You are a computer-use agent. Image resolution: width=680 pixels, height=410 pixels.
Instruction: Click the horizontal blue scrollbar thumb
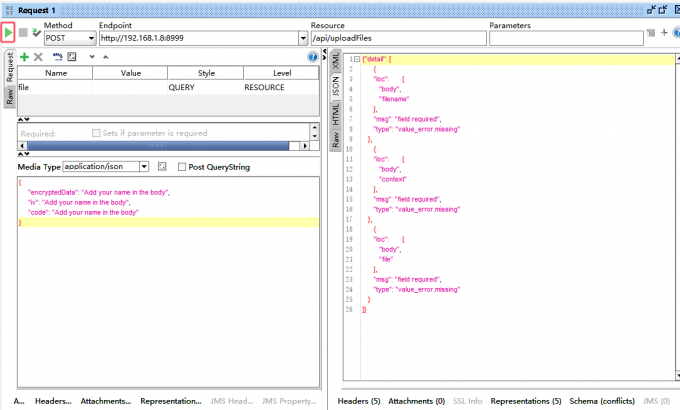click(158, 146)
